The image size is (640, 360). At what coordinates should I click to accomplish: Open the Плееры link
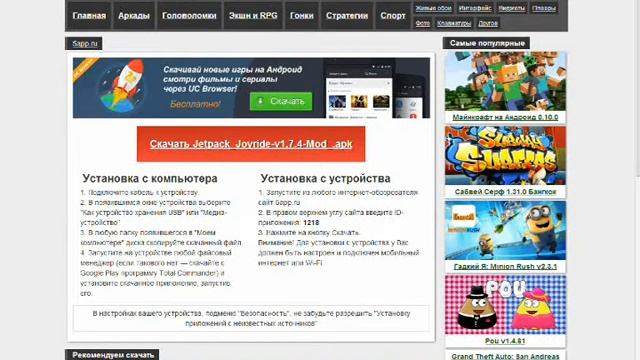(x=544, y=8)
